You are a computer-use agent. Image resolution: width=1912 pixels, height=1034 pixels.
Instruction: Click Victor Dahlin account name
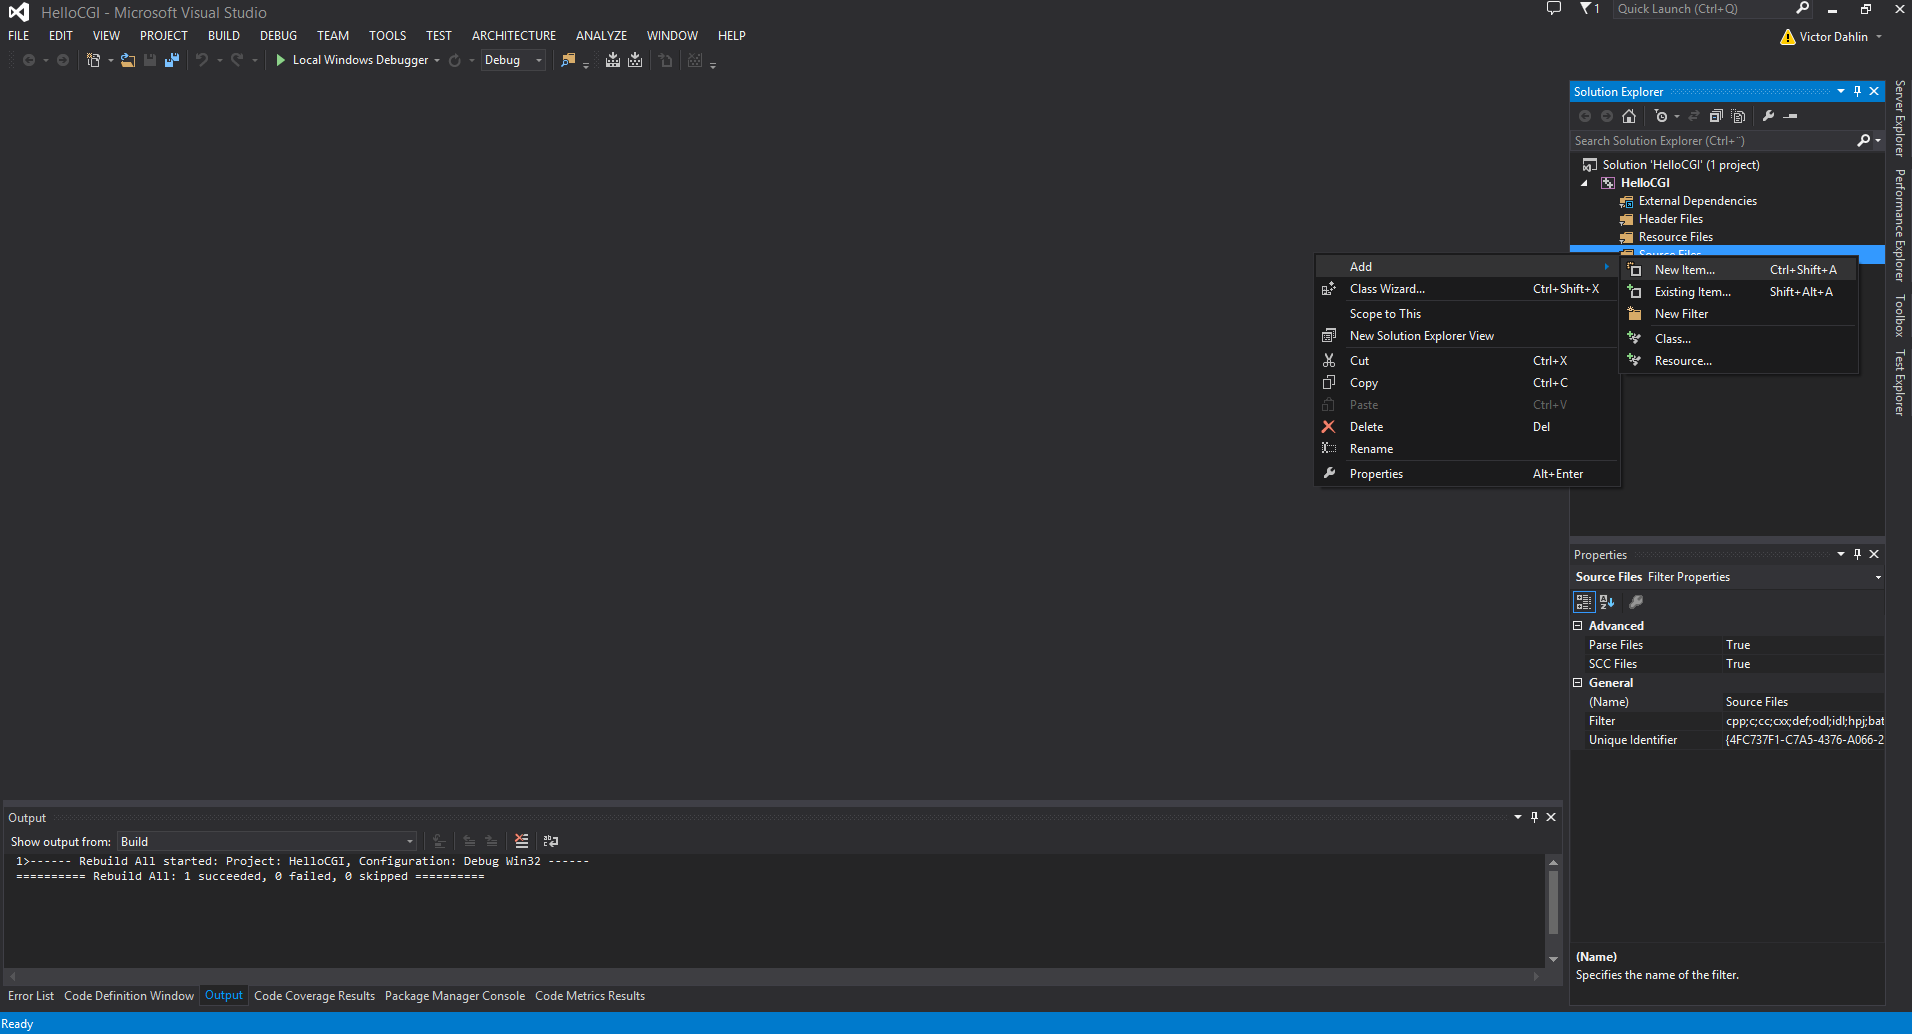(x=1833, y=37)
